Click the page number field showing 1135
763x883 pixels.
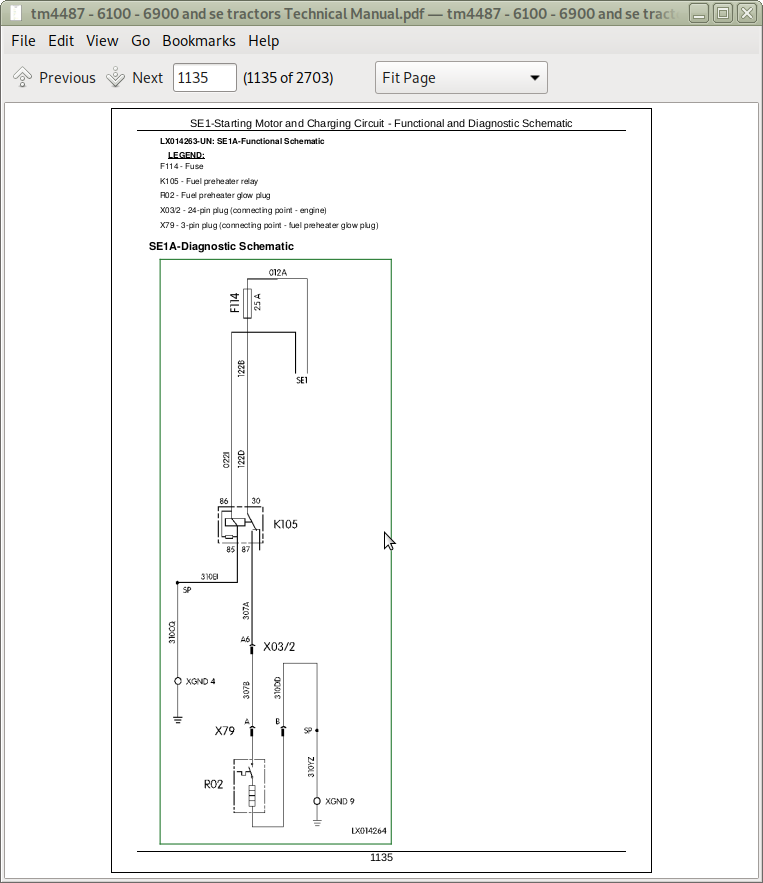(204, 78)
